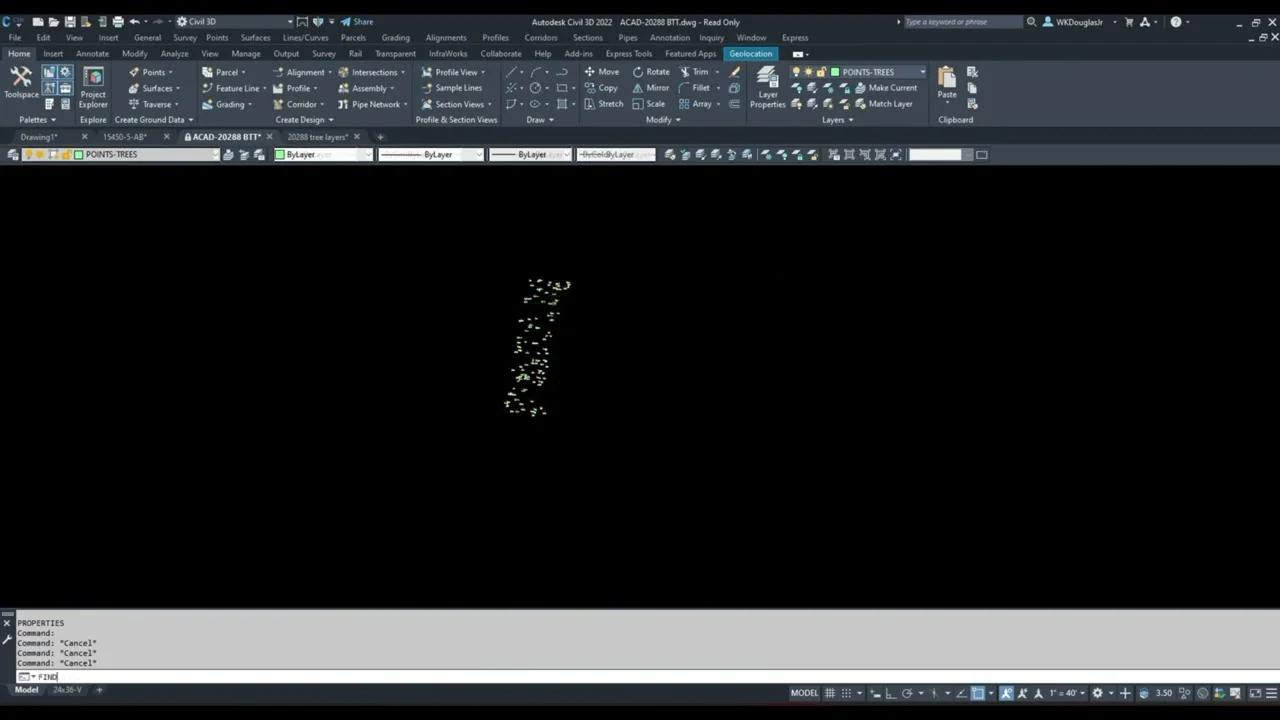Screen dimensions: 1280x720
Task: Toggle polar tracking in status bar
Action: pyautogui.click(x=907, y=693)
